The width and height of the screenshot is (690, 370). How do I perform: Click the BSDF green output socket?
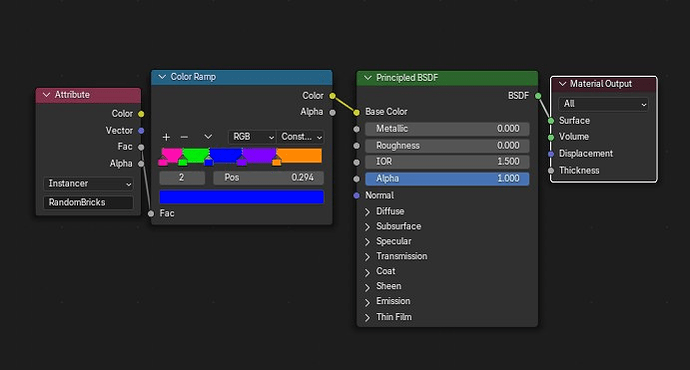538,96
